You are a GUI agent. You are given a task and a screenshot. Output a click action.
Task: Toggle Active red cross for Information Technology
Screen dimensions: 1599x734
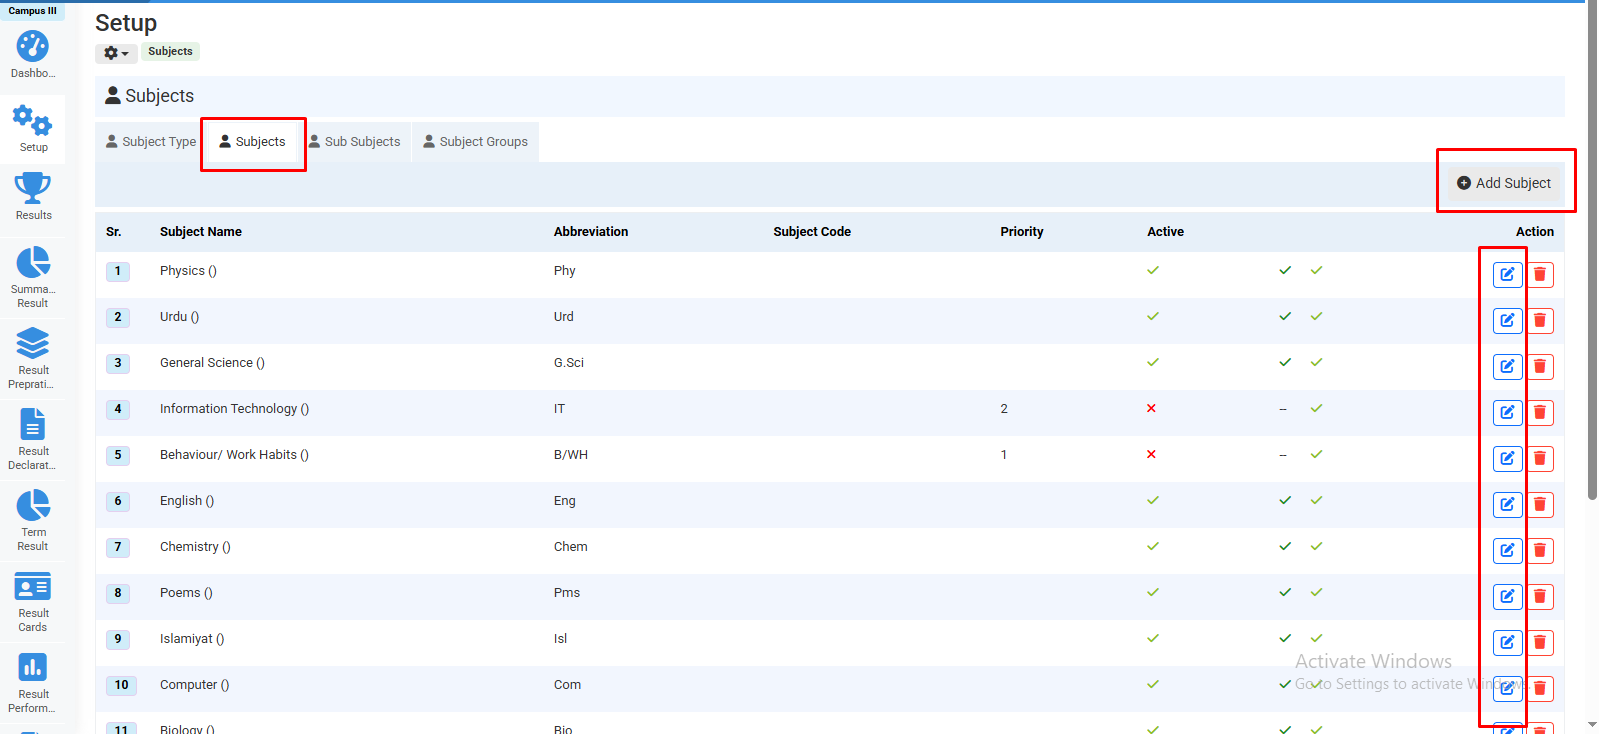(x=1151, y=408)
